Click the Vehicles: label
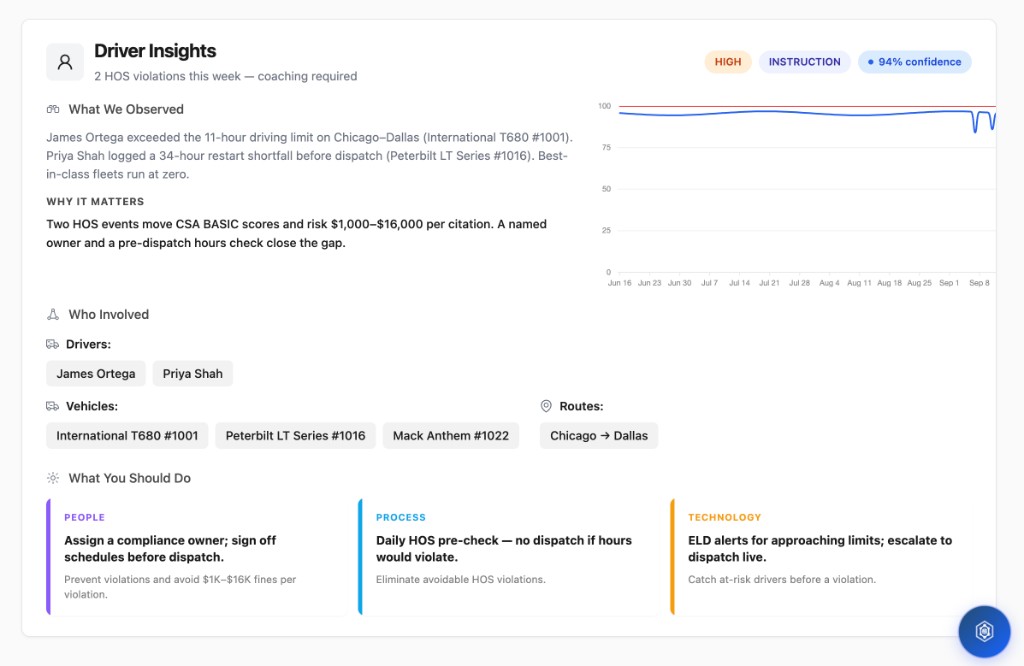Image resolution: width=1024 pixels, height=666 pixels. click(91, 406)
